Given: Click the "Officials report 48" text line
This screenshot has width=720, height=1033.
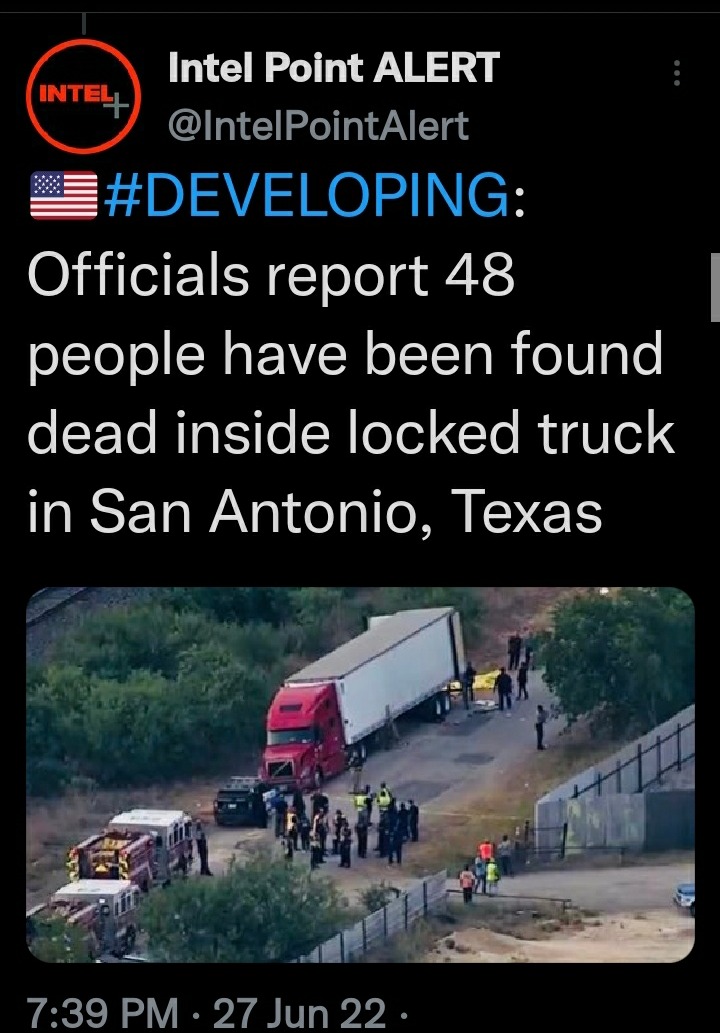Looking at the screenshot, I should coord(271,275).
